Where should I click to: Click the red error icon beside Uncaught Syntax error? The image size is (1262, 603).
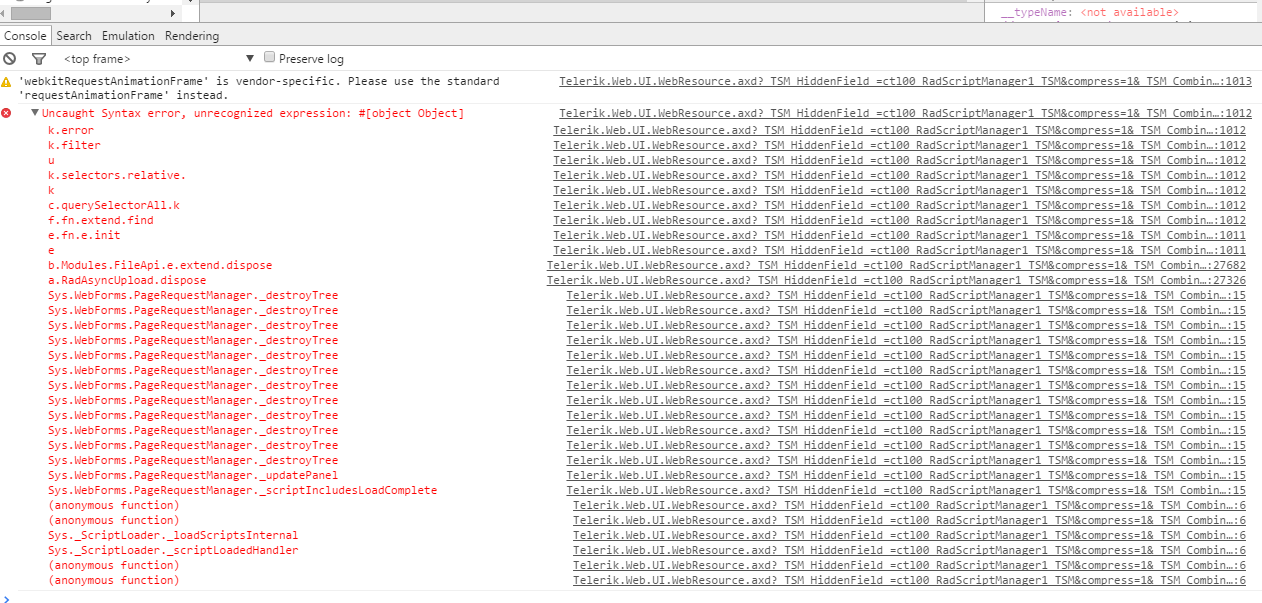pyautogui.click(x=7, y=113)
